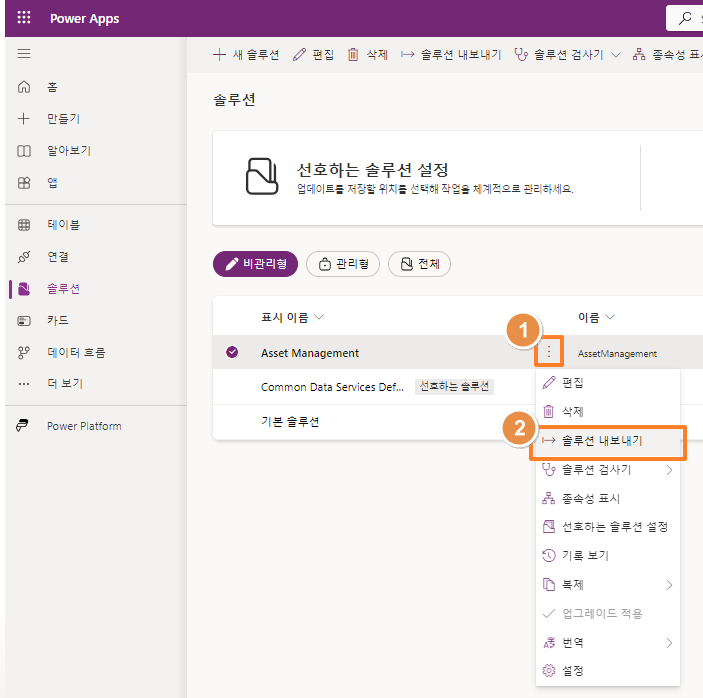Click the 선호하는 솔루션 badge
The image size is (703, 698).
(x=454, y=386)
